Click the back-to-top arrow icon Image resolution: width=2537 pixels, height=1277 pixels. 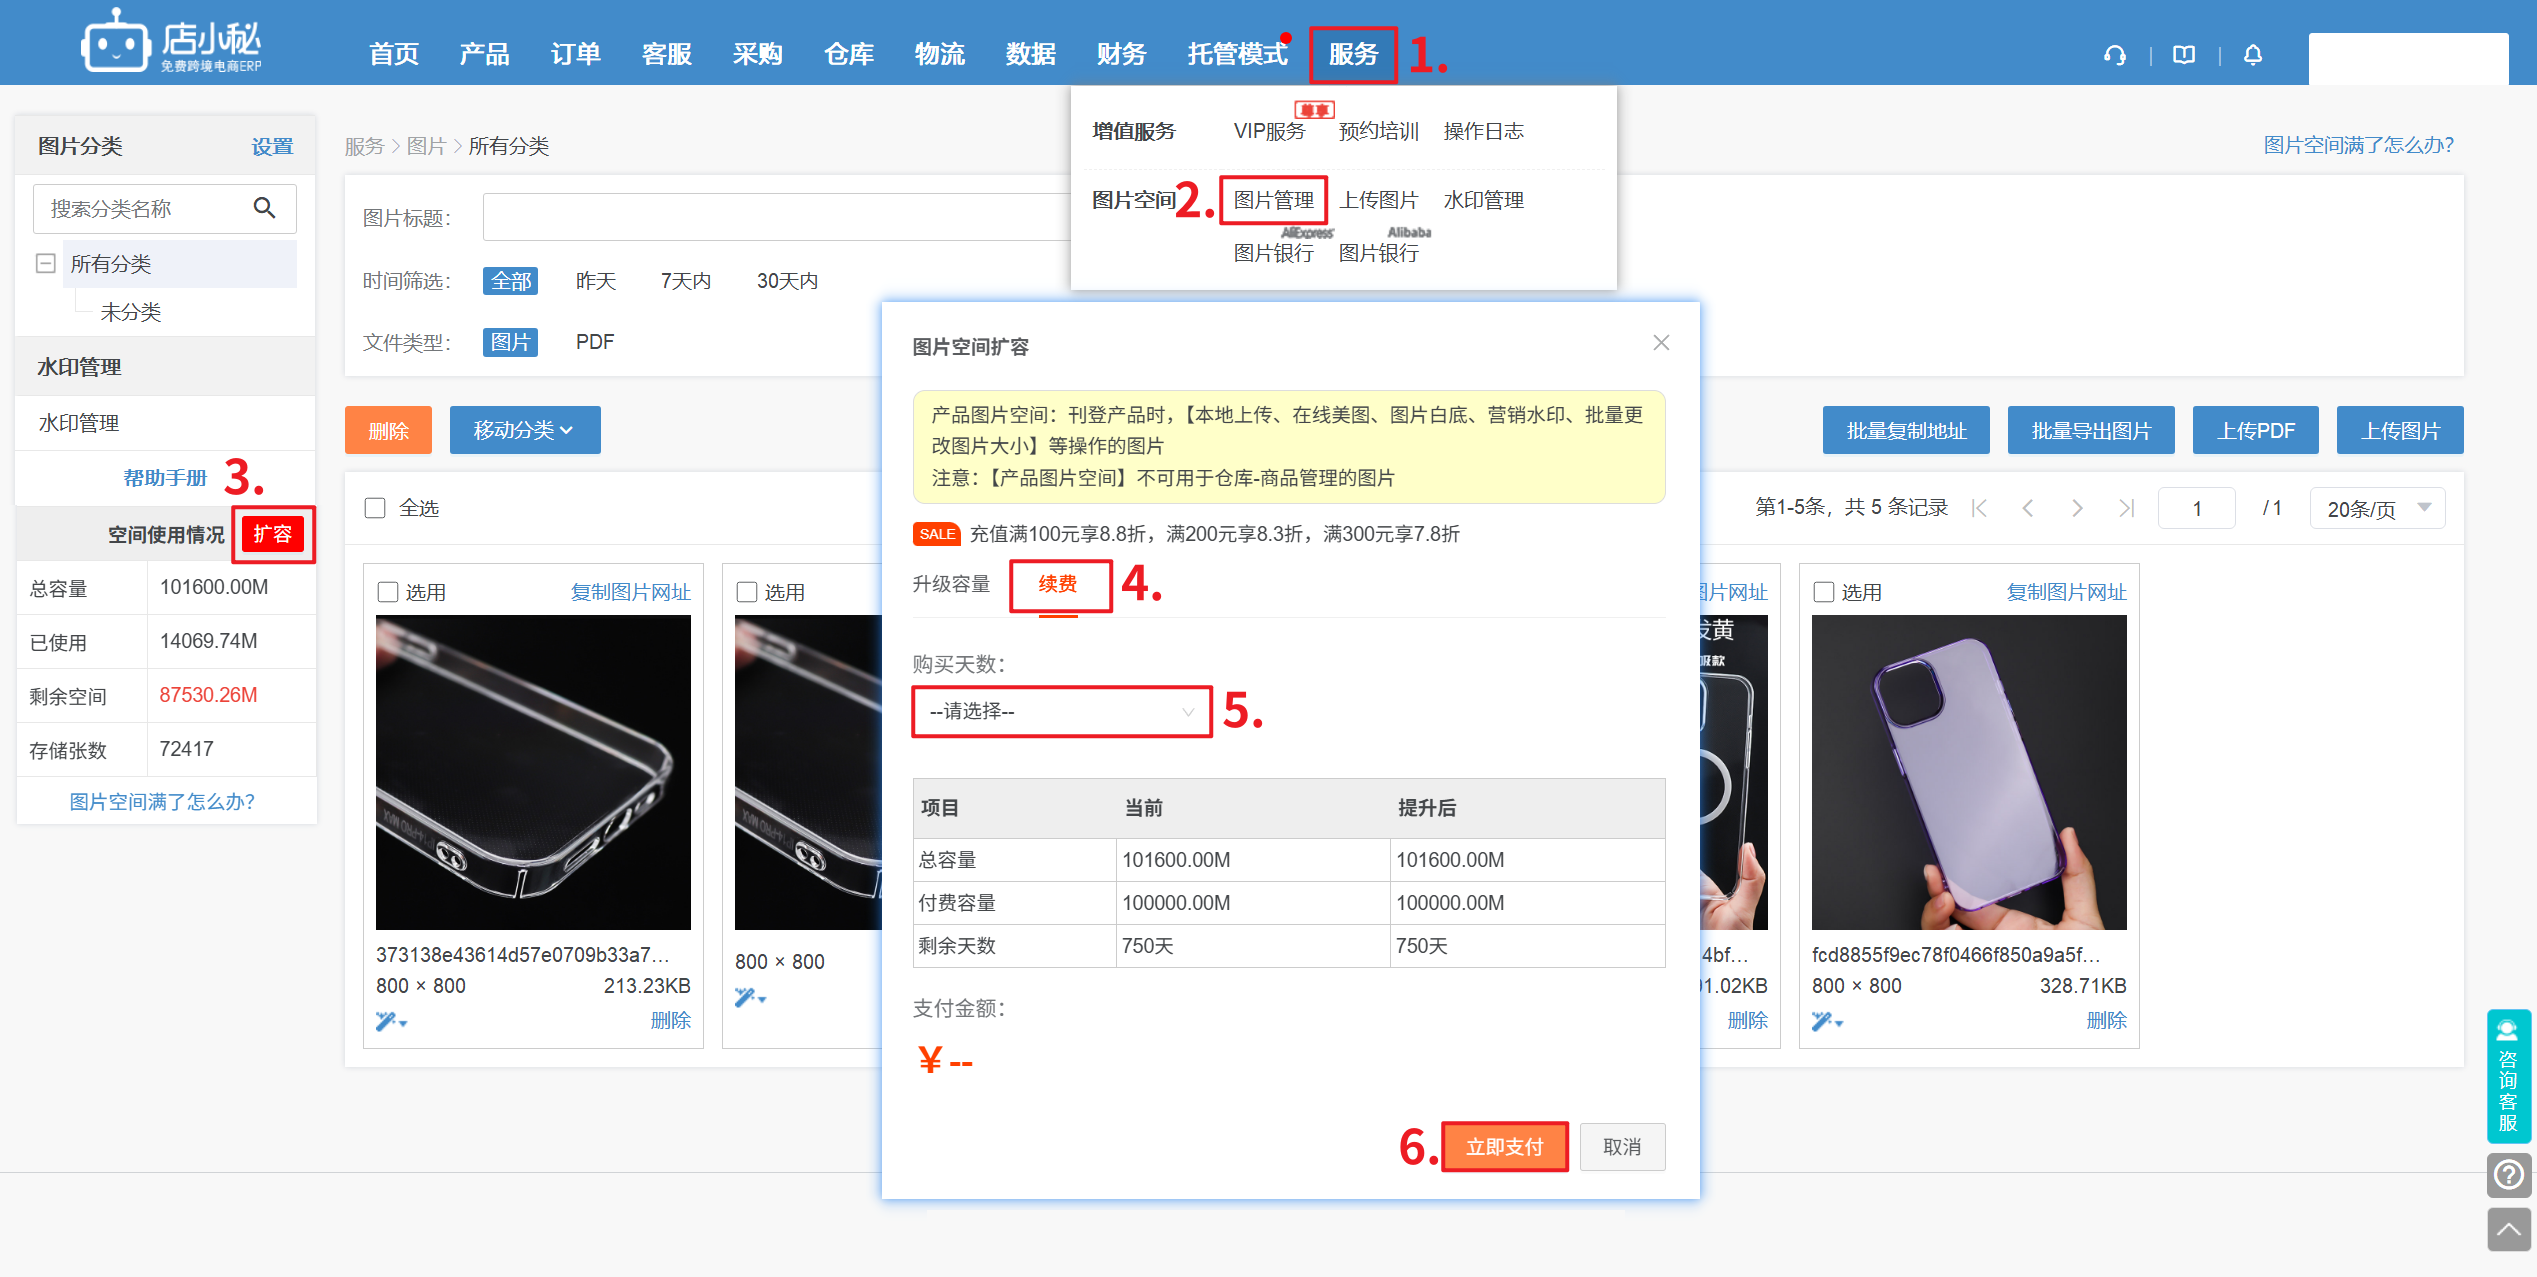click(2508, 1229)
